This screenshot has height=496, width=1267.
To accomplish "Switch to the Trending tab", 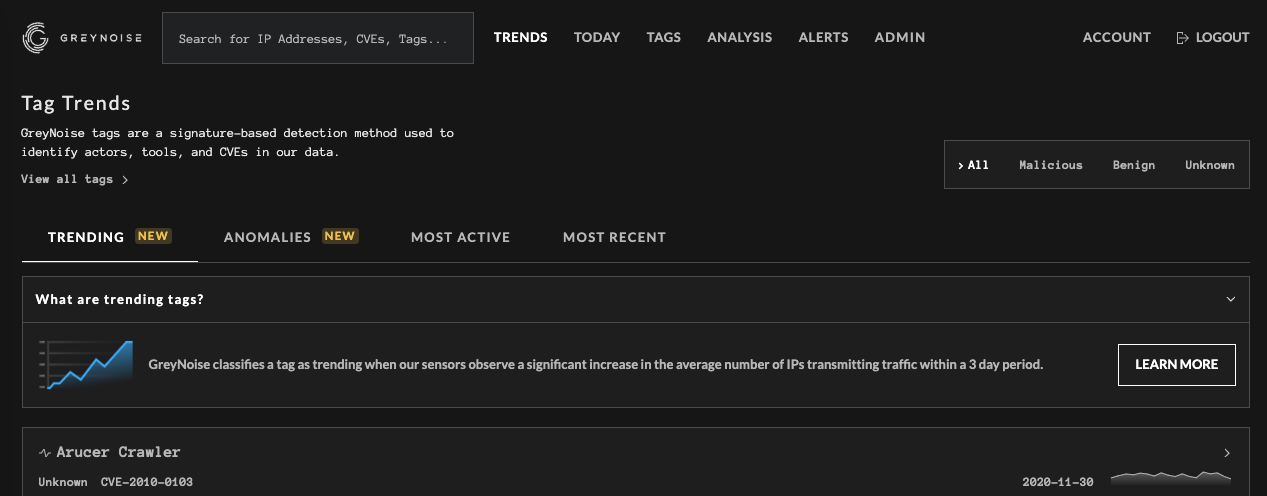I will [x=110, y=237].
